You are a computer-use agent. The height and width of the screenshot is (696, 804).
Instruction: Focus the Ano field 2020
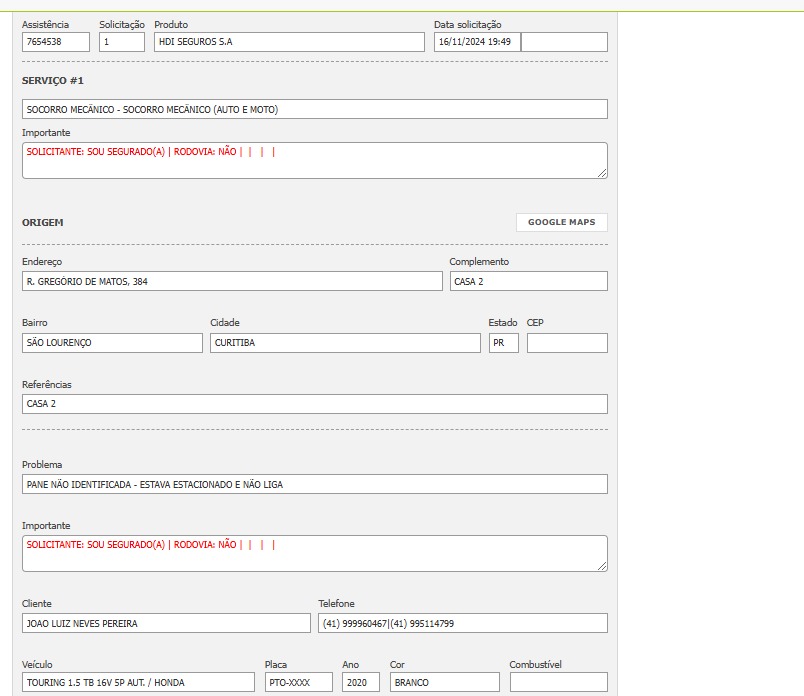(x=361, y=682)
